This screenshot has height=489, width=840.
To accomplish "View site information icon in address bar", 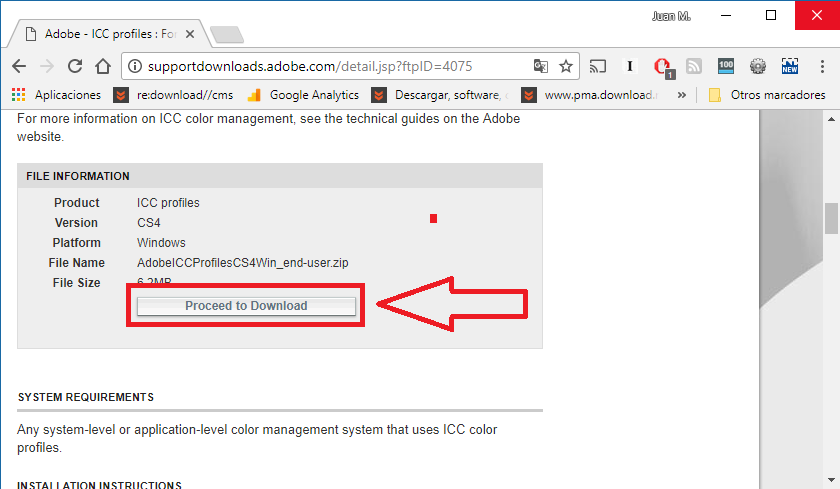I will [x=135, y=66].
